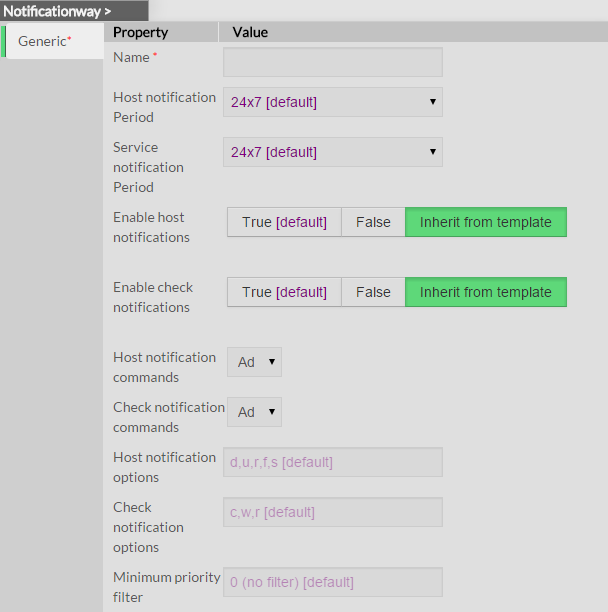Select Inherit from template for host notifications
This screenshot has height=612, width=608.
pyautogui.click(x=485, y=222)
